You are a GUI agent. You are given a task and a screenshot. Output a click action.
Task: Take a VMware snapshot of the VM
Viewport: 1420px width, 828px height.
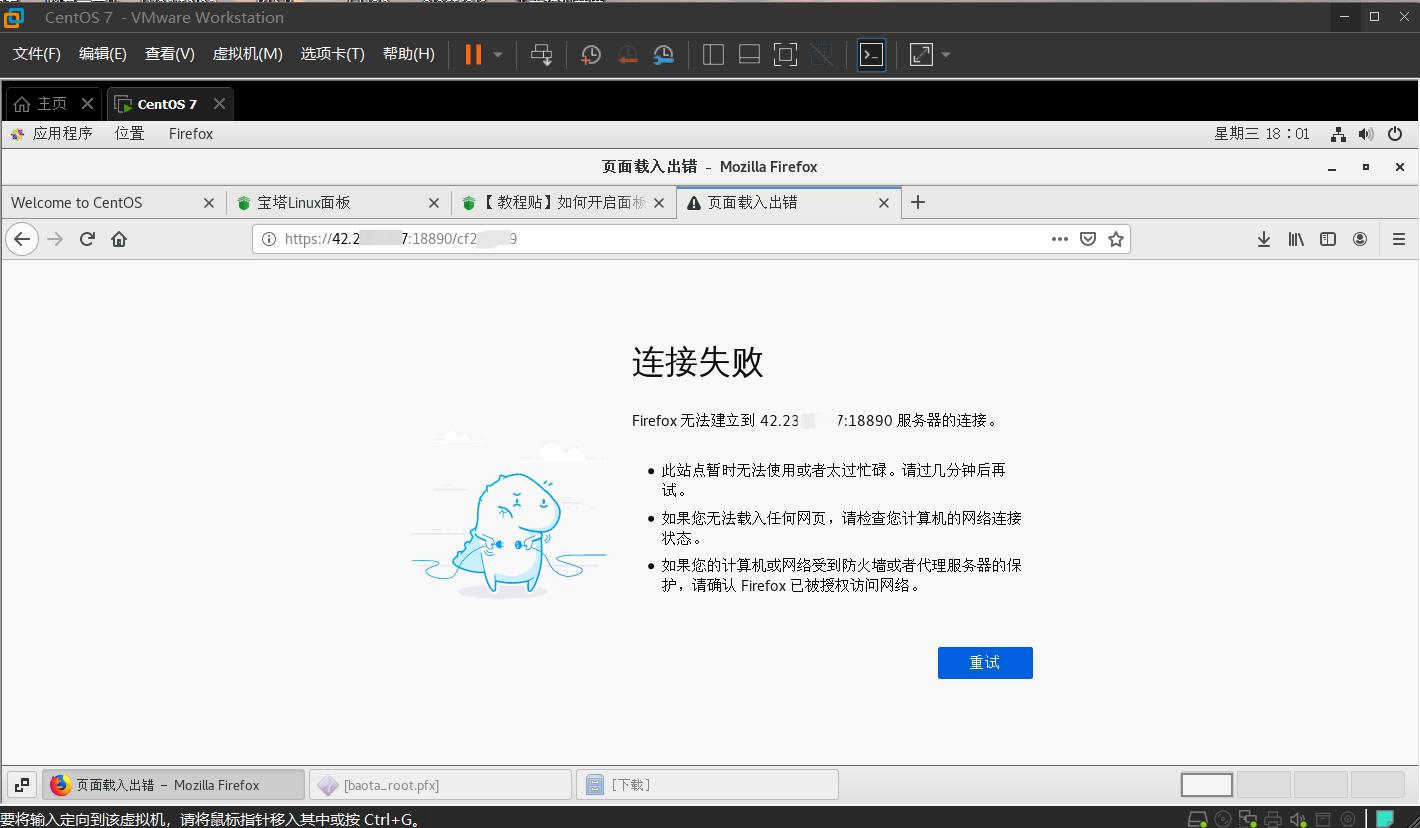coord(591,54)
